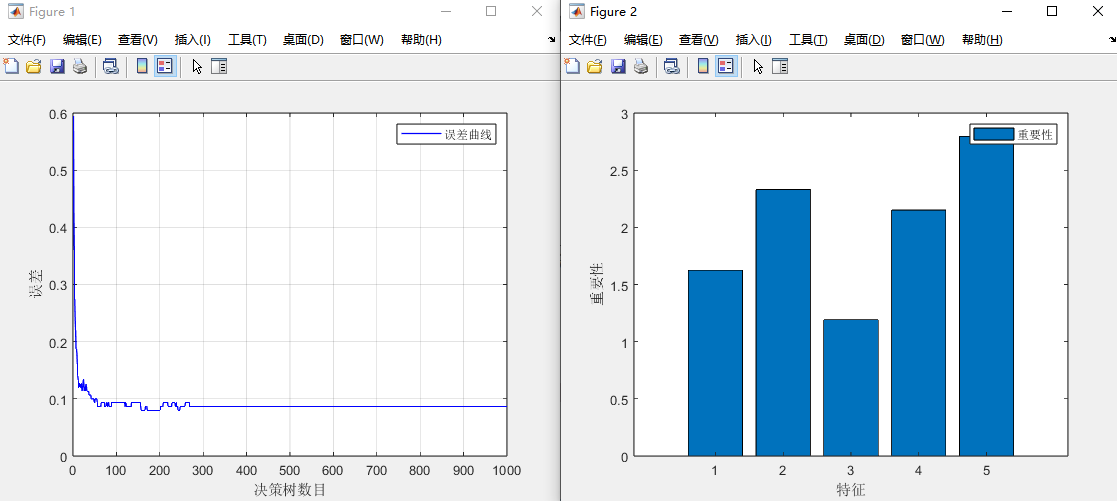Click New Figure icon in Figure 1 toolbar
The width and height of the screenshot is (1117, 501).
coord(11,66)
